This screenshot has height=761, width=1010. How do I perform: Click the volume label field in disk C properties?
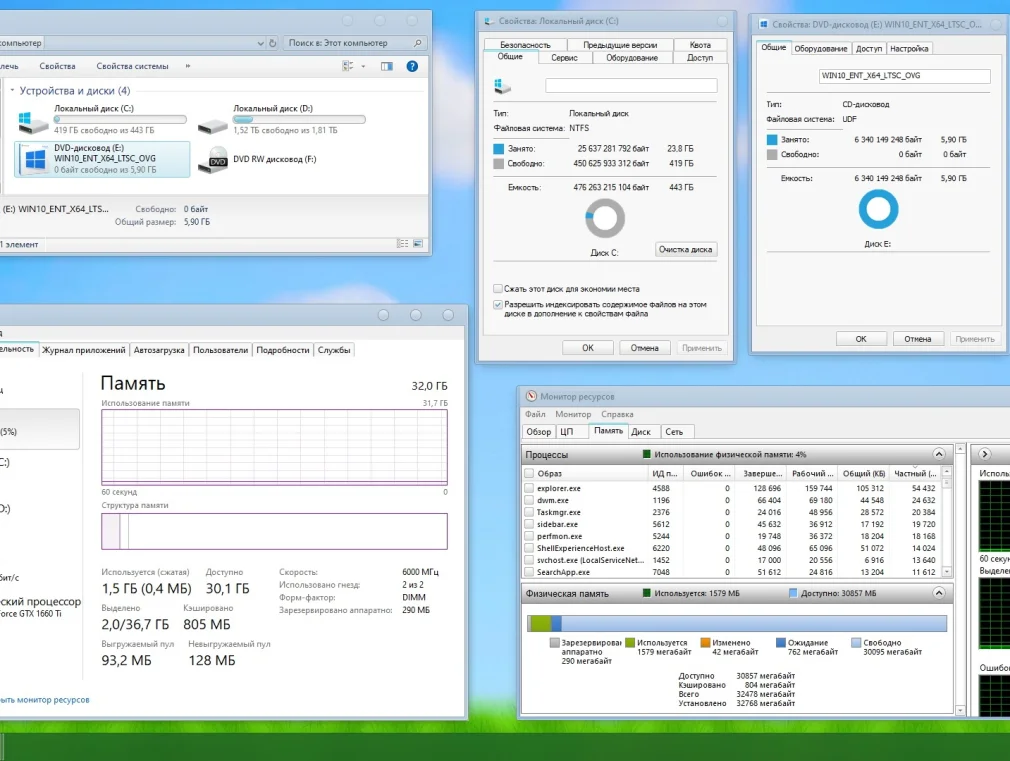pos(631,86)
